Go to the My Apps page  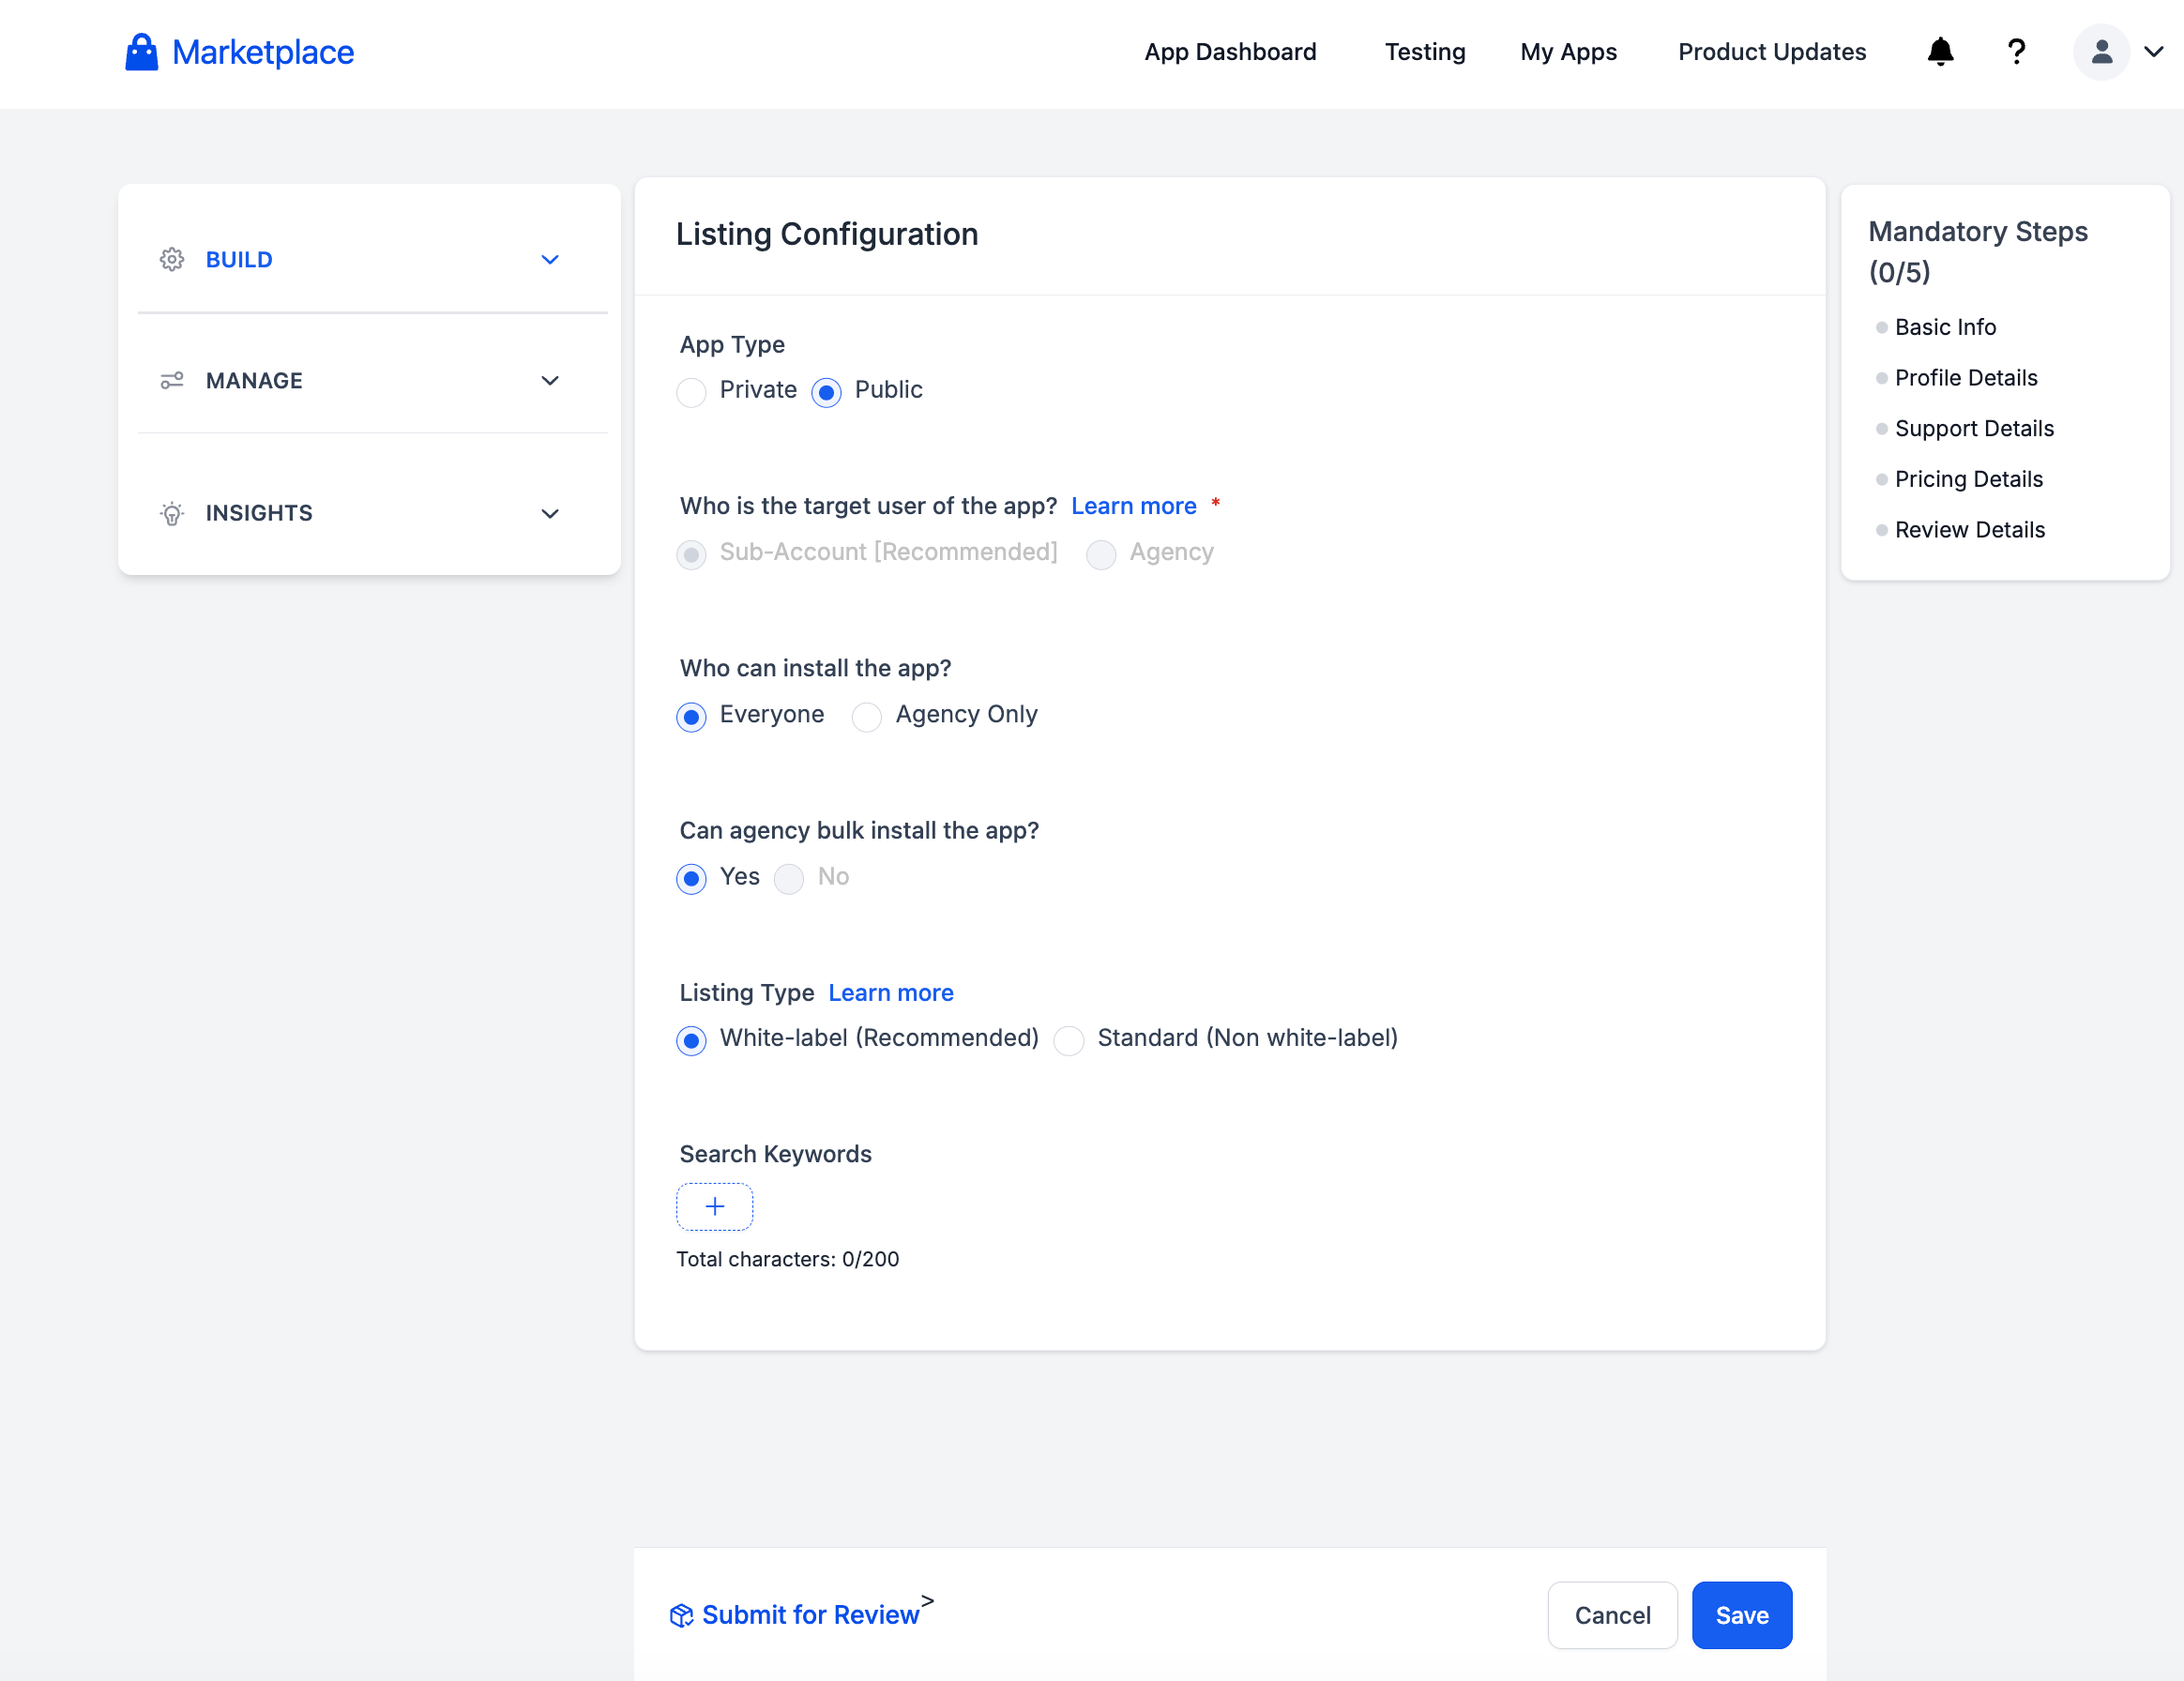click(x=1567, y=52)
